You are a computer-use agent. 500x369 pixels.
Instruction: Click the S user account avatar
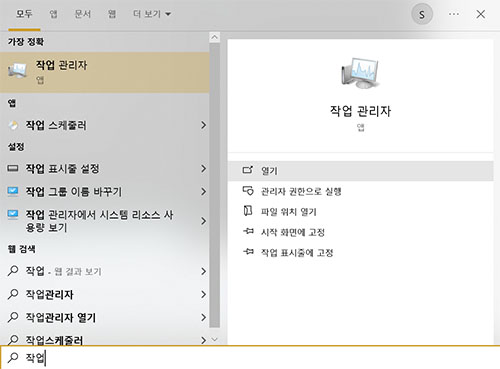pyautogui.click(x=422, y=14)
